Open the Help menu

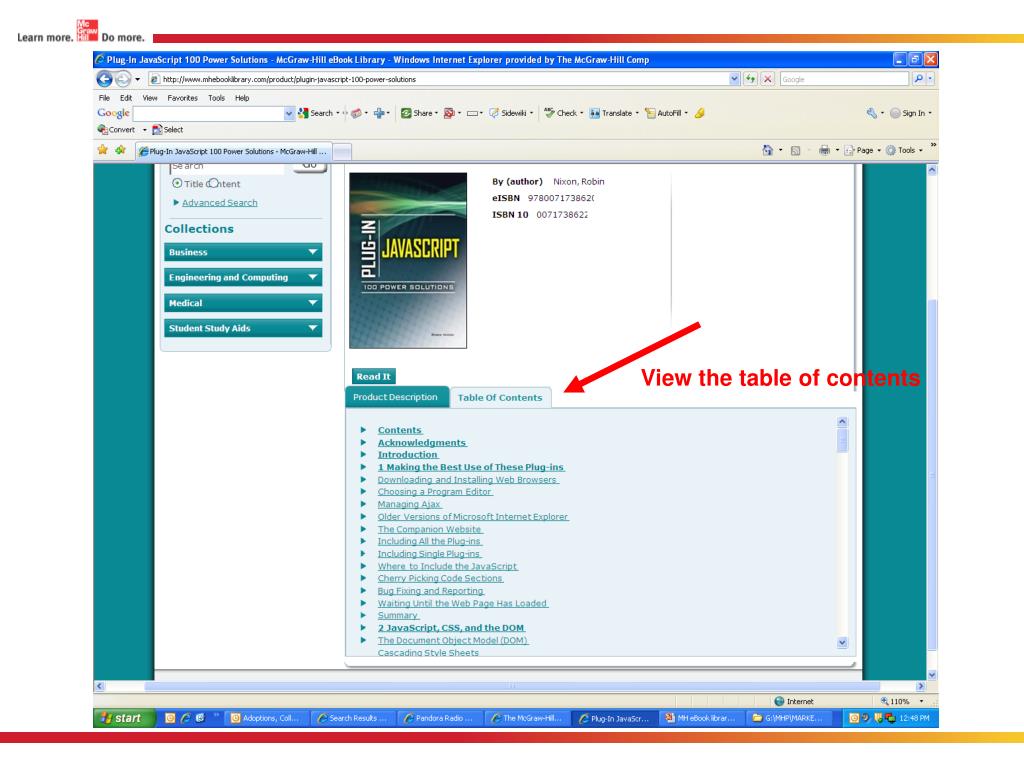pos(242,98)
